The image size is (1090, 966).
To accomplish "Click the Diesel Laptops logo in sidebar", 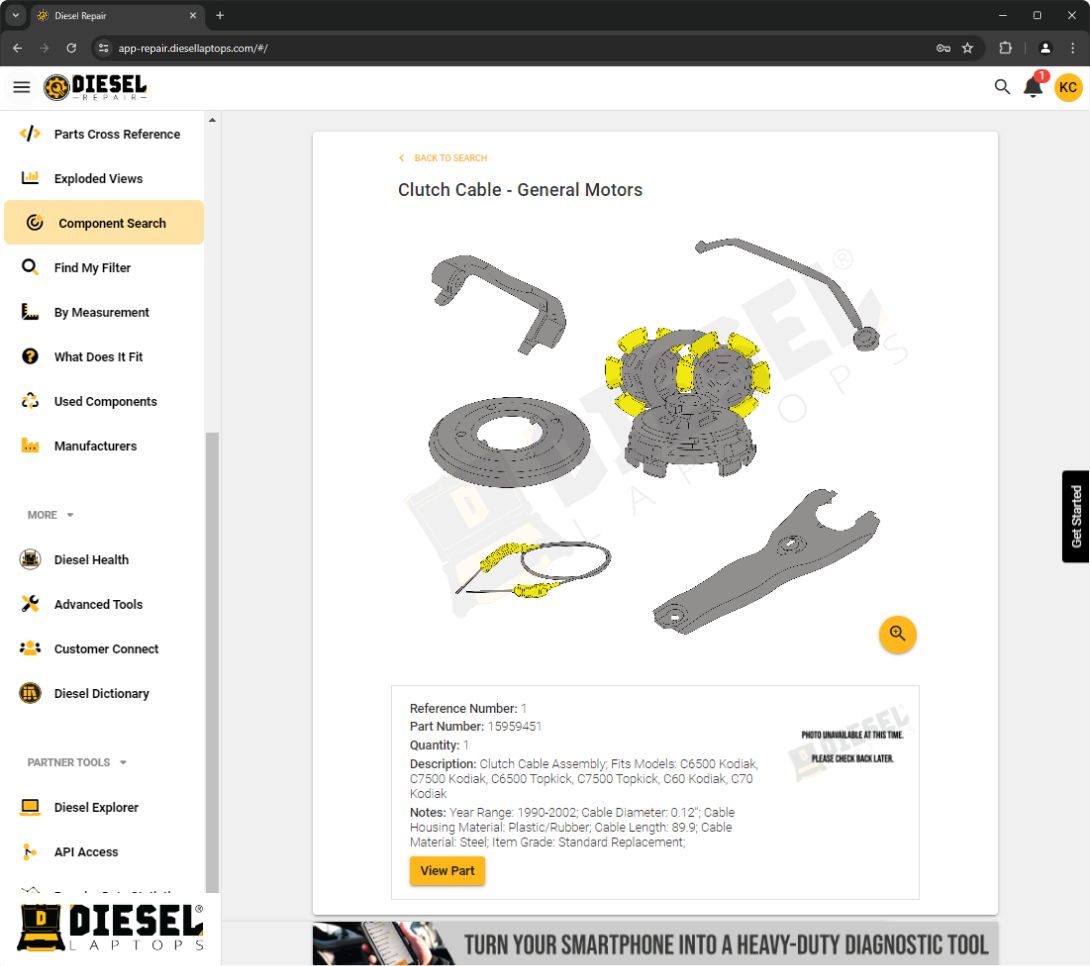I will 111,927.
